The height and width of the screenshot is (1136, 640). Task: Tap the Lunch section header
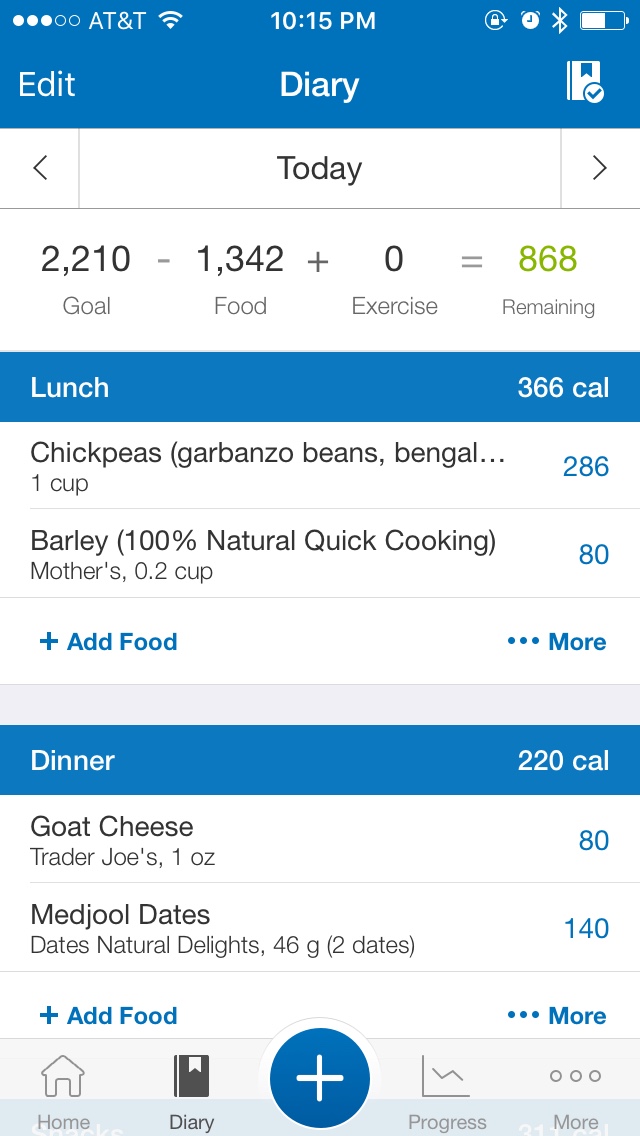pyautogui.click(x=320, y=387)
